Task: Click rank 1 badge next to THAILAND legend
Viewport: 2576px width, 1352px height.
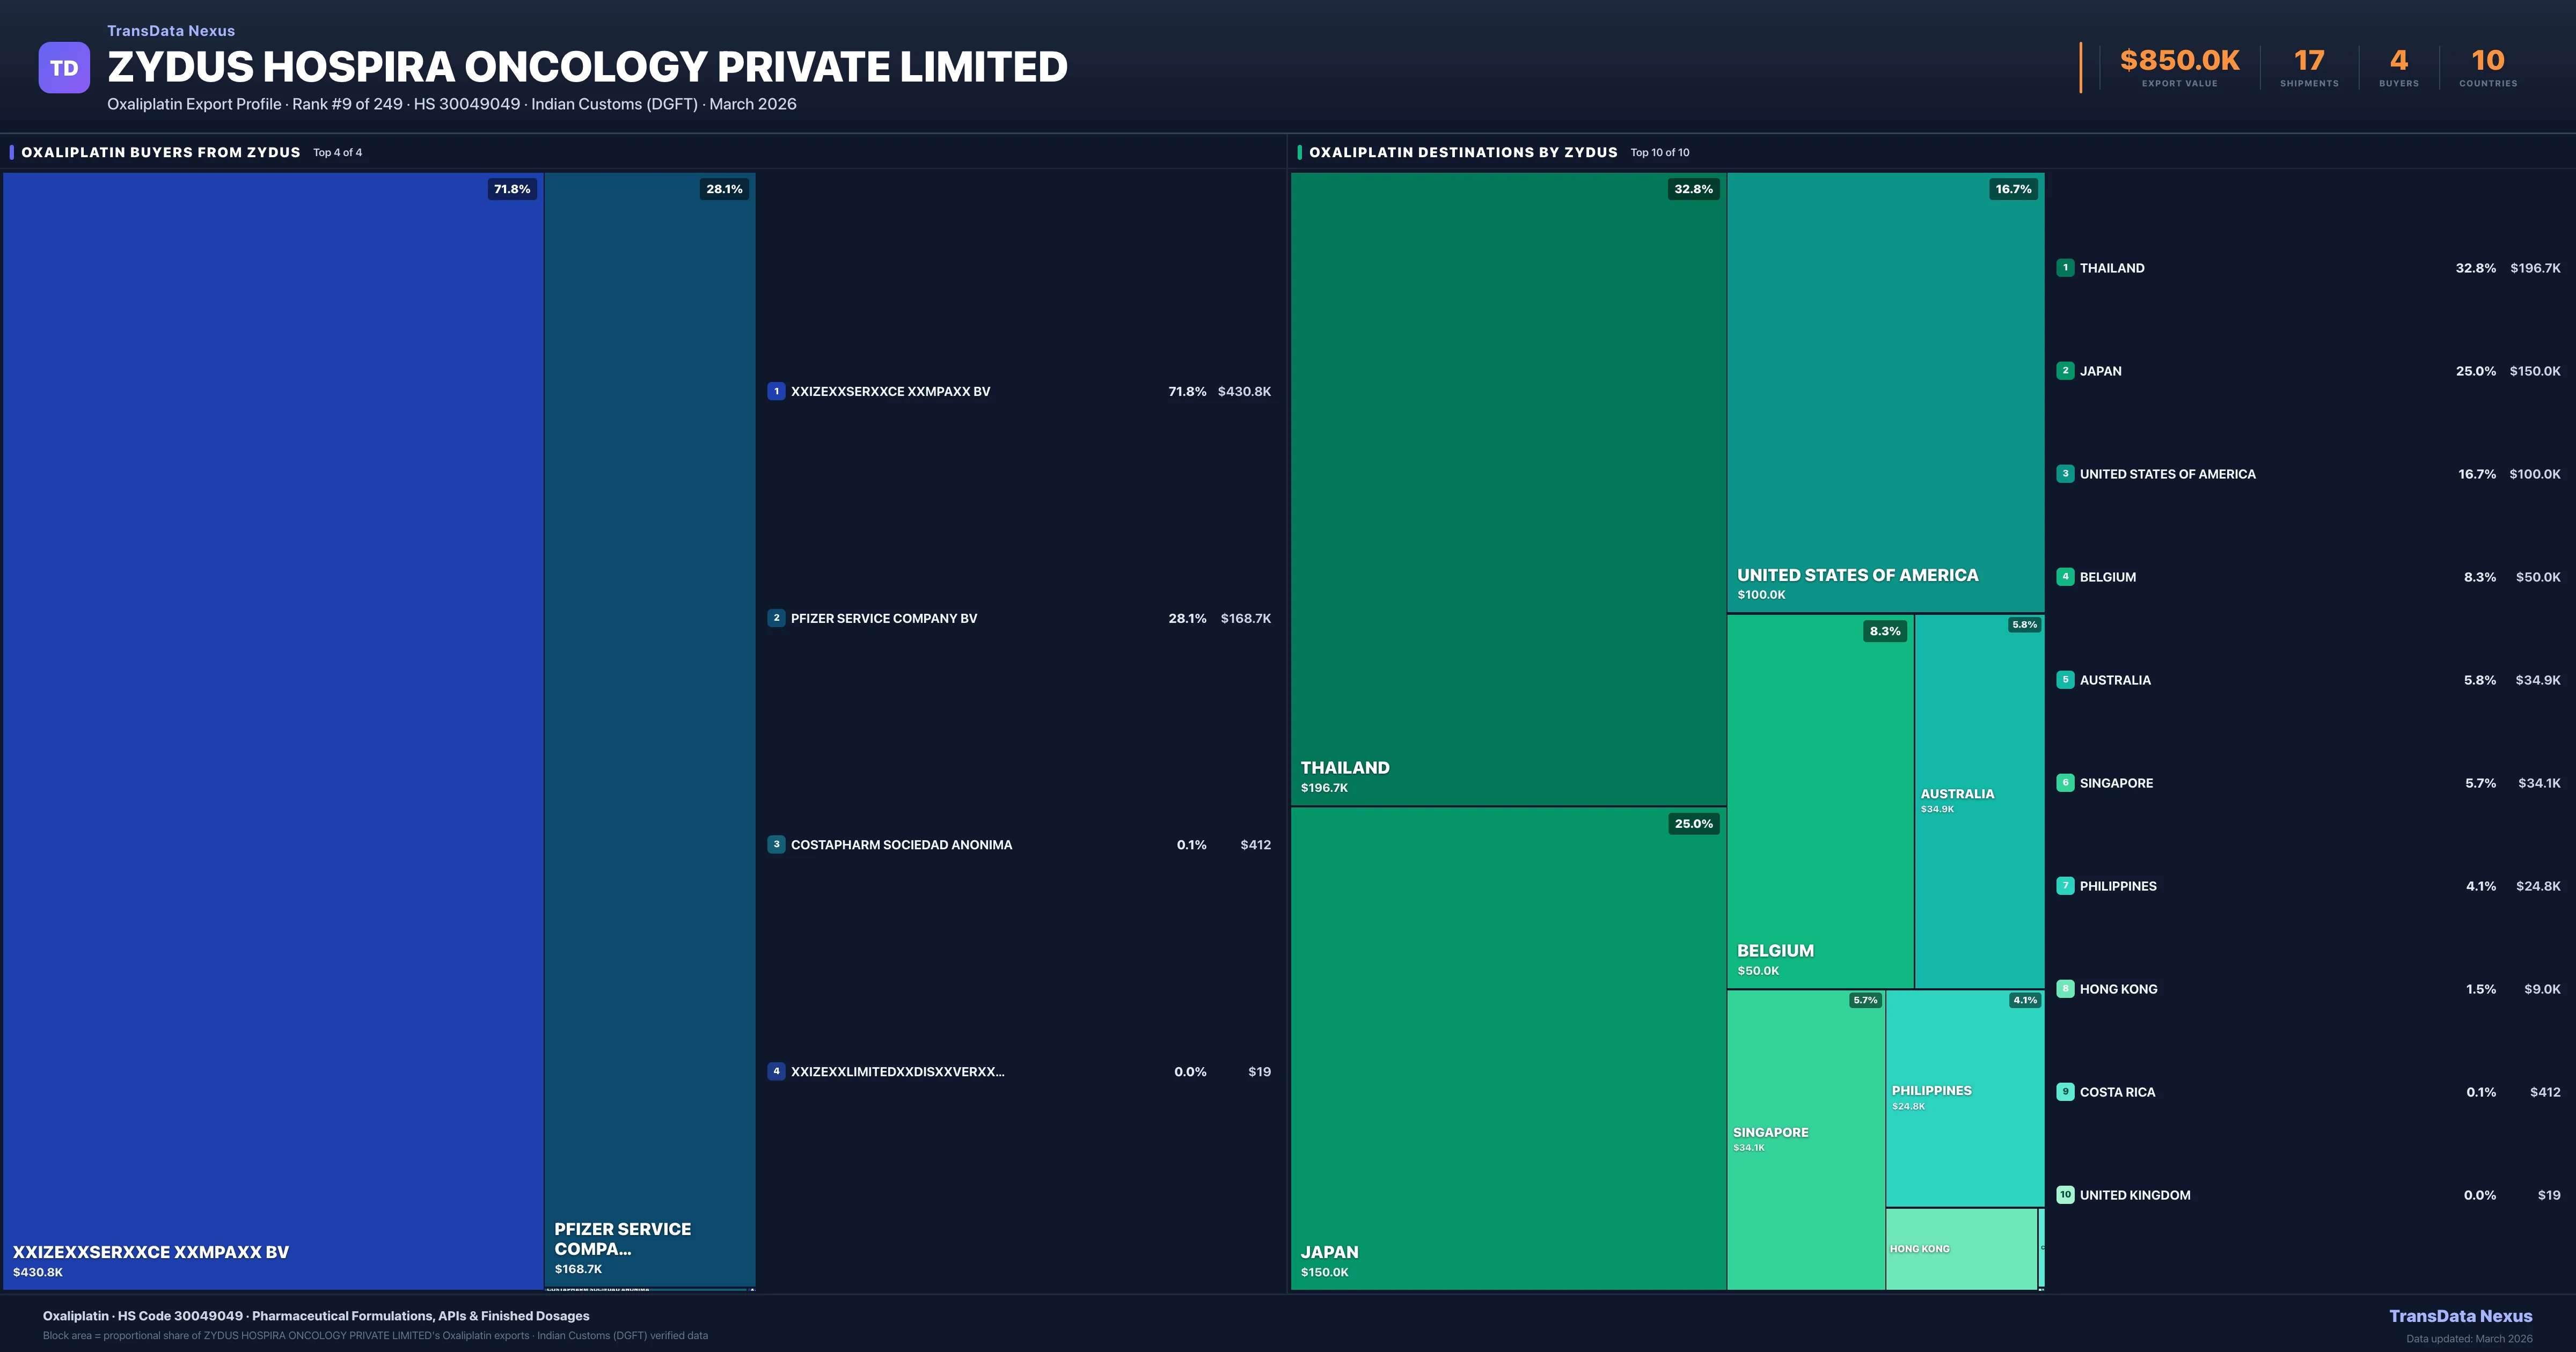Action: (x=2065, y=268)
